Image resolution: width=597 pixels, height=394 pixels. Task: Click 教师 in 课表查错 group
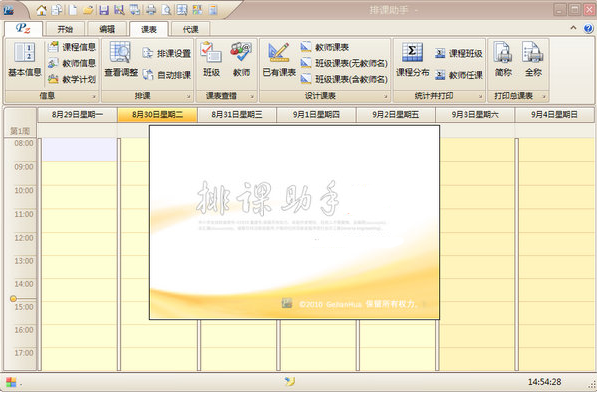pyautogui.click(x=241, y=59)
